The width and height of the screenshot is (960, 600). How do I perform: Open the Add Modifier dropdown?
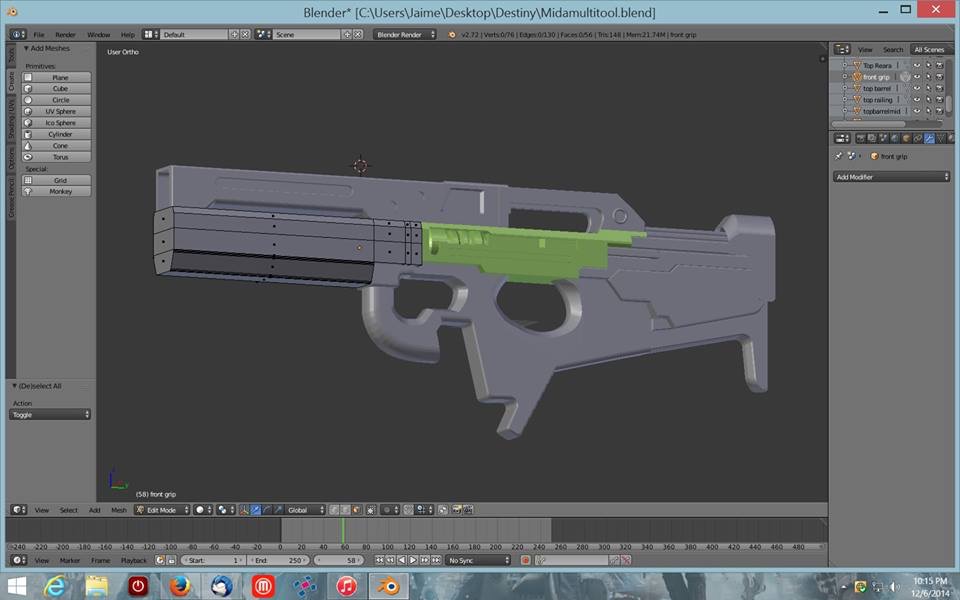[x=891, y=177]
